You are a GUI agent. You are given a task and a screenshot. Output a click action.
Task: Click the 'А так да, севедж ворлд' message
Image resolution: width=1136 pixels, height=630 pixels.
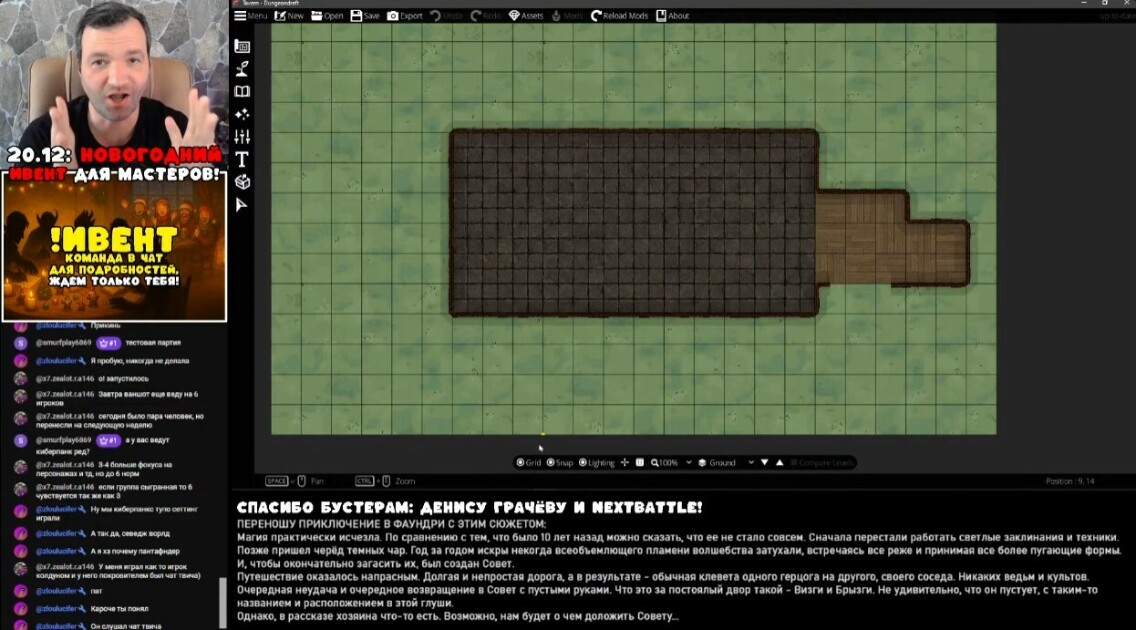point(130,534)
